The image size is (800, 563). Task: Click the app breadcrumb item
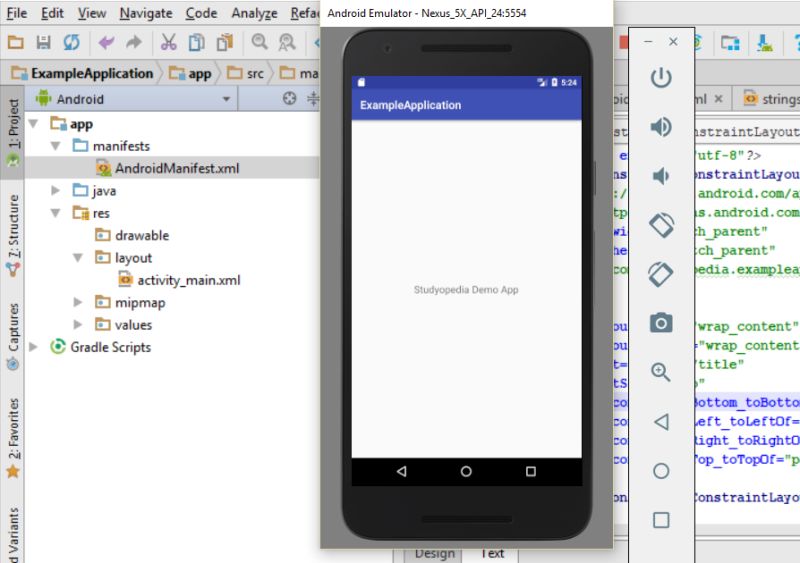(190, 74)
